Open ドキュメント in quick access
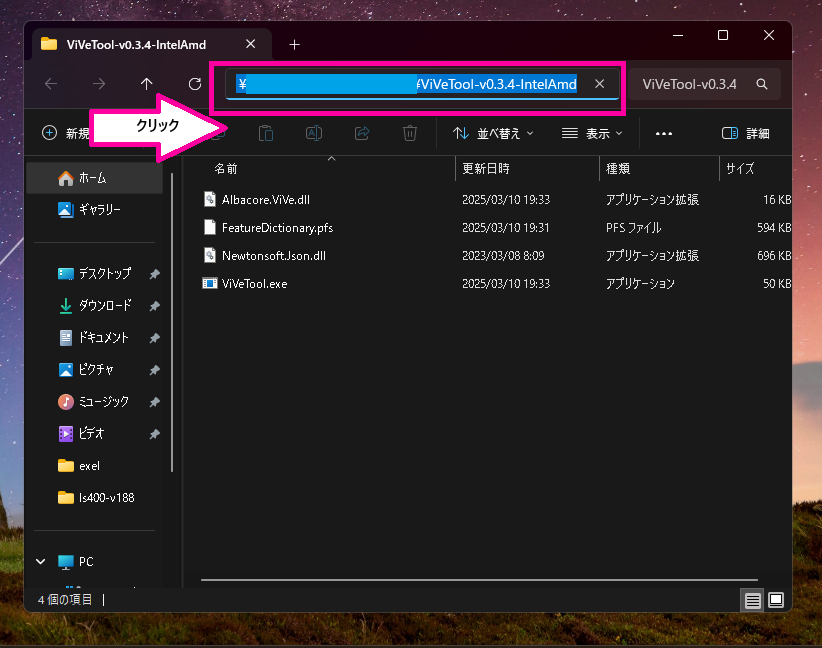Viewport: 822px width, 648px height. coord(93,338)
